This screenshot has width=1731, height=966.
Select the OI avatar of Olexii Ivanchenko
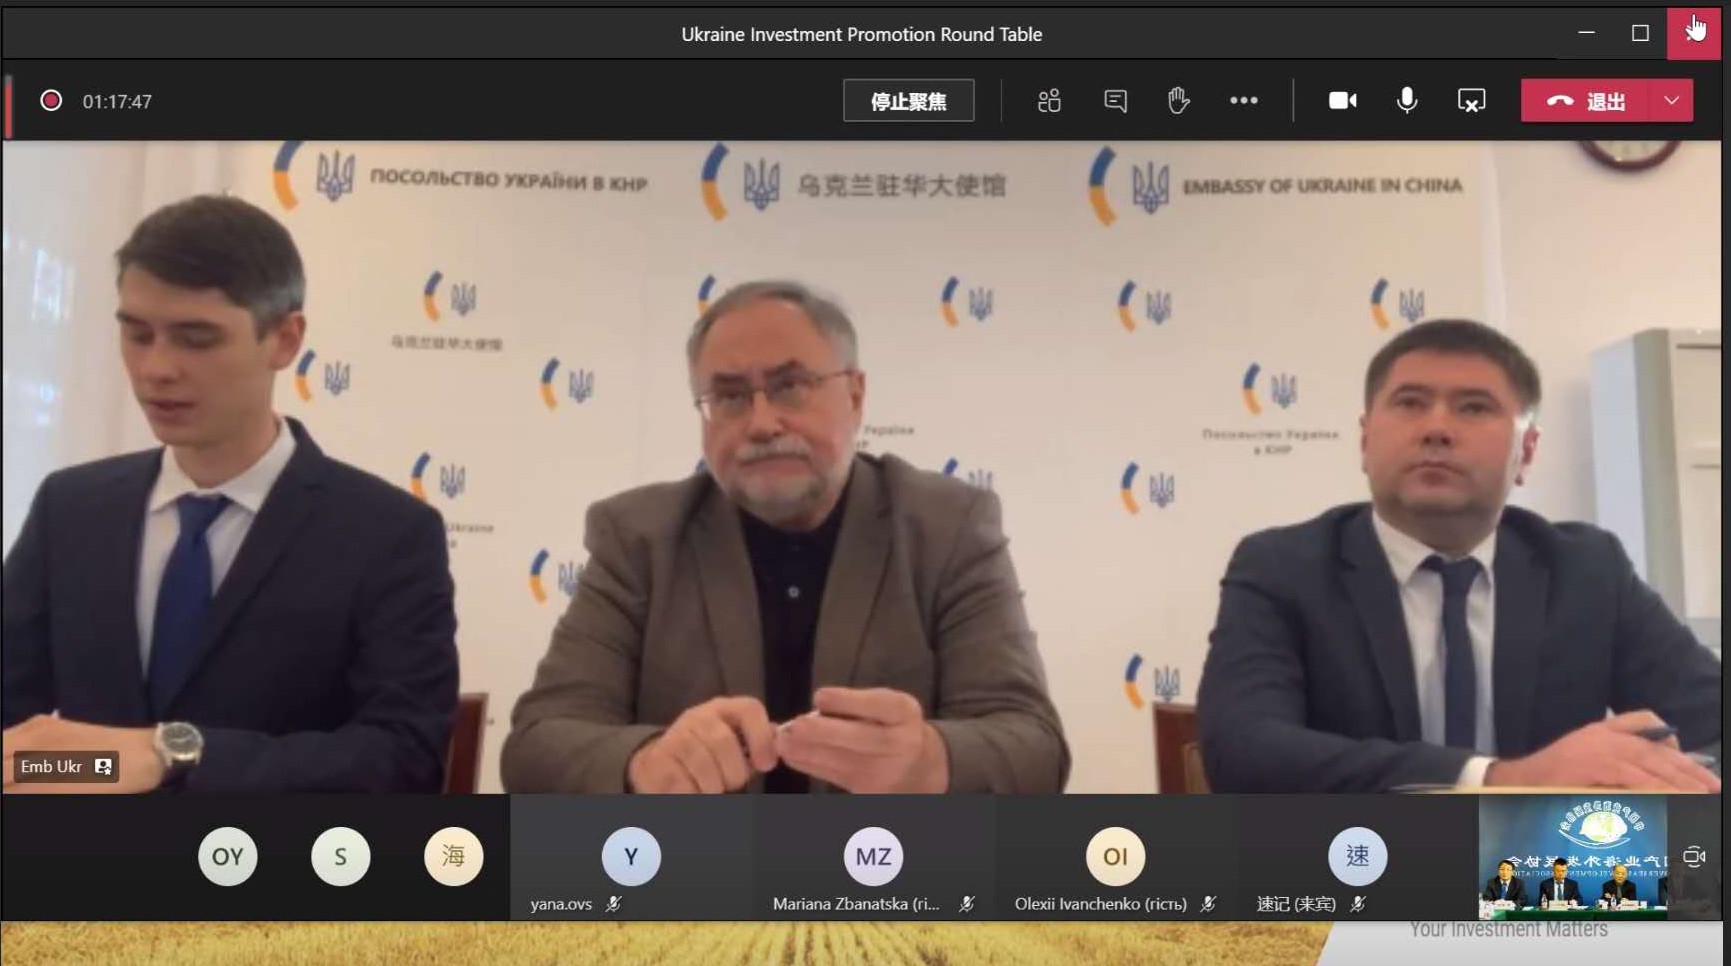point(1115,857)
